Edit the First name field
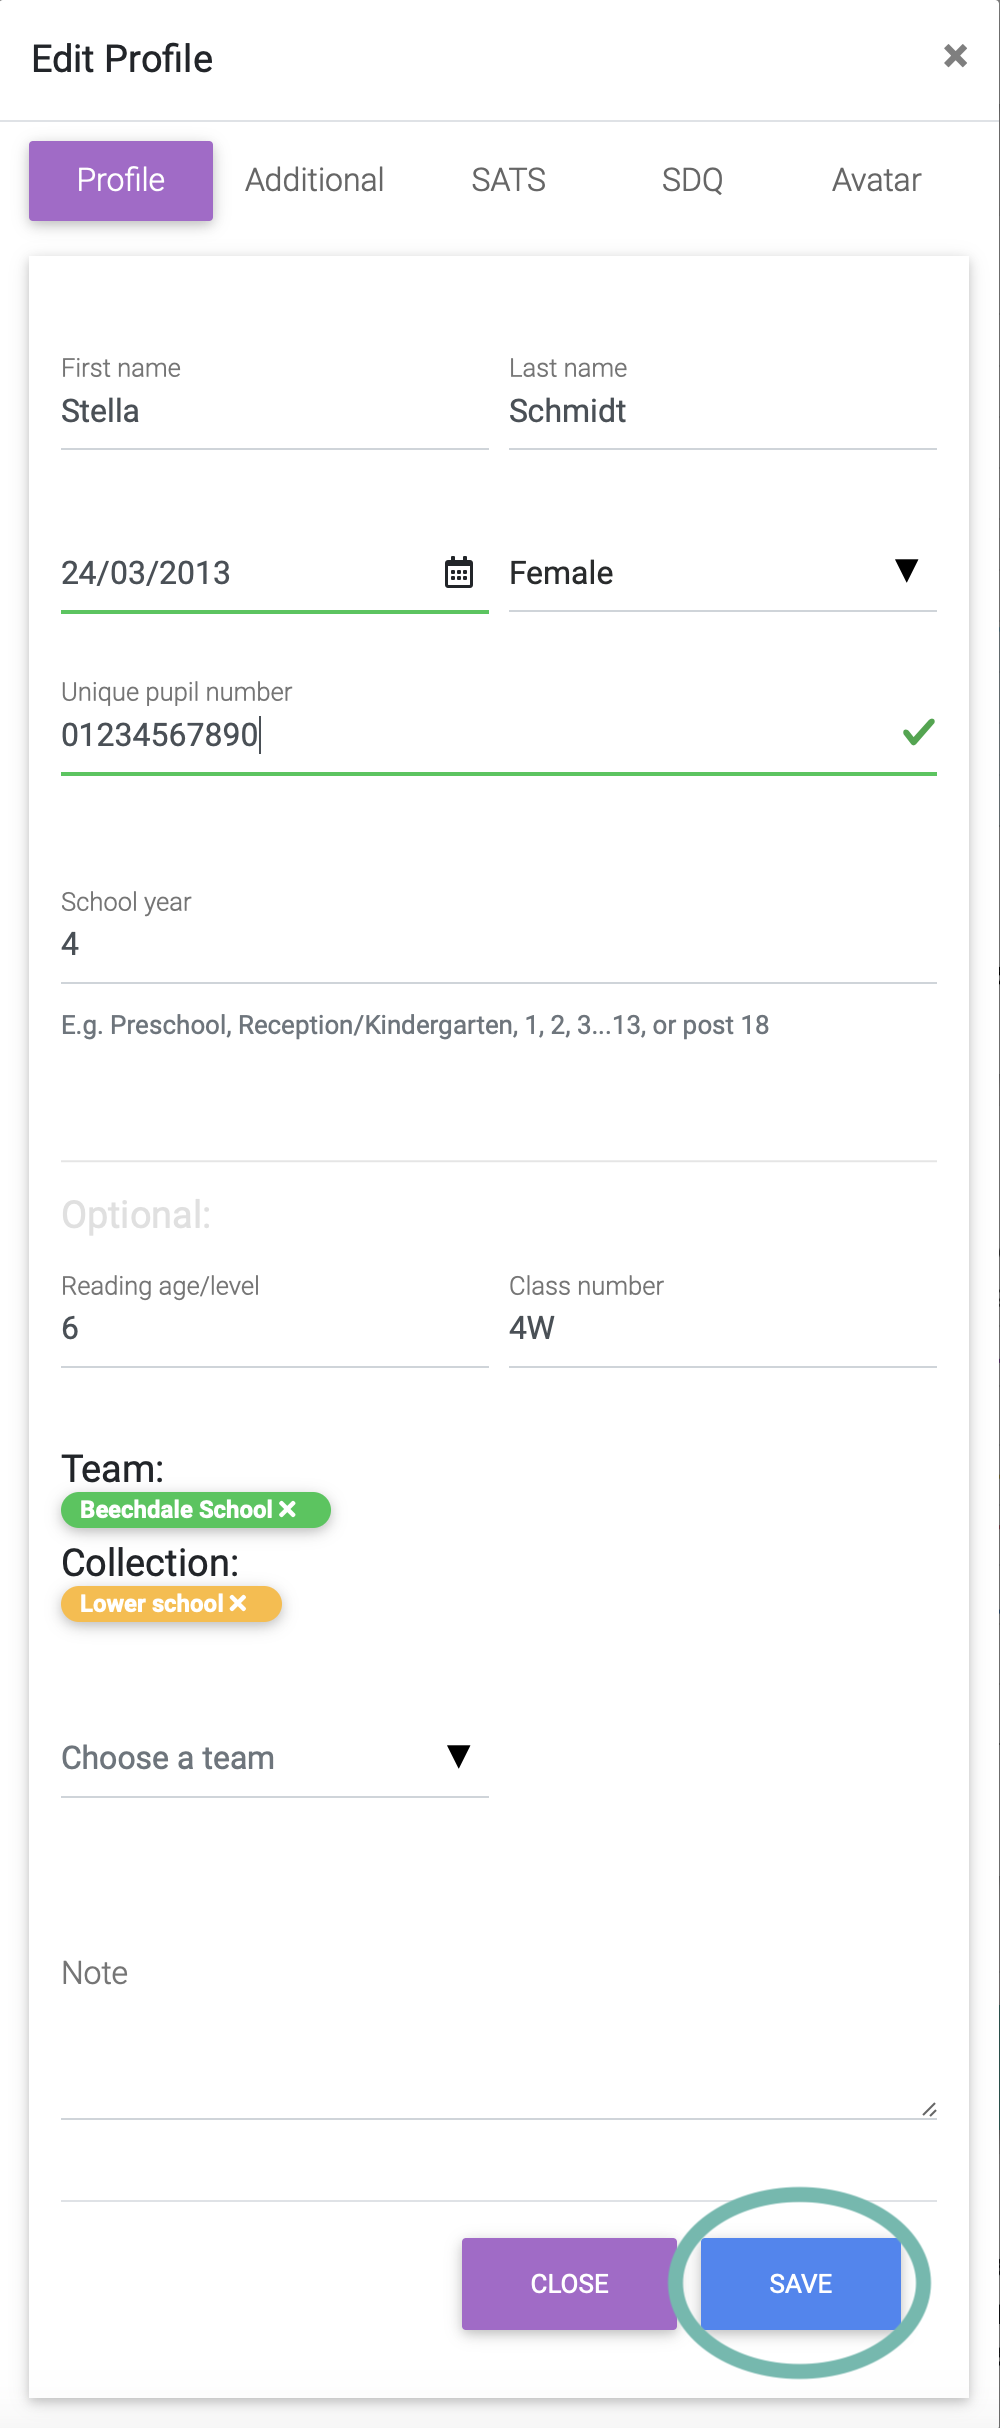1000x2428 pixels. click(x=274, y=411)
